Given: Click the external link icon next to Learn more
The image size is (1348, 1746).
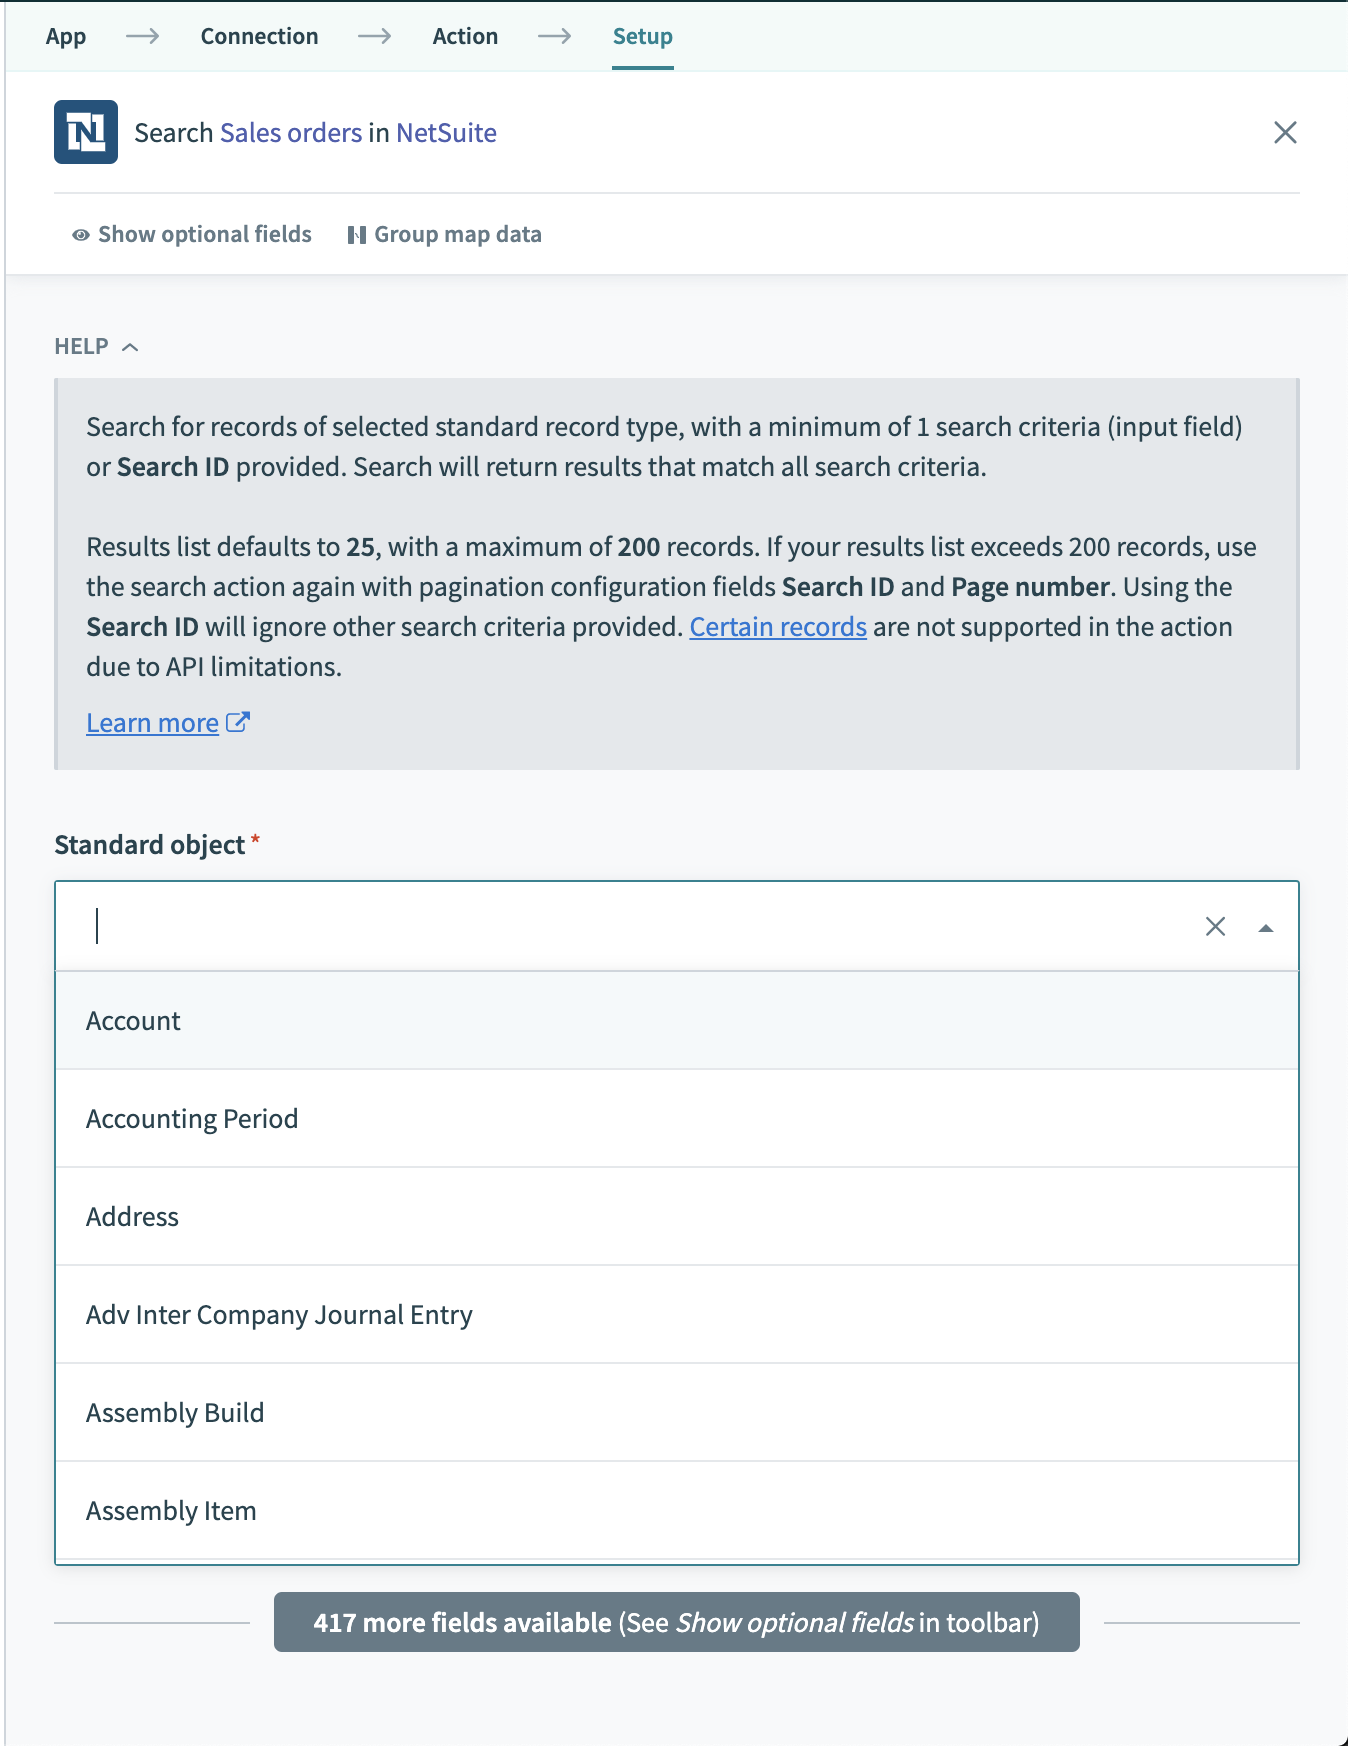Looking at the screenshot, I should coord(239,722).
